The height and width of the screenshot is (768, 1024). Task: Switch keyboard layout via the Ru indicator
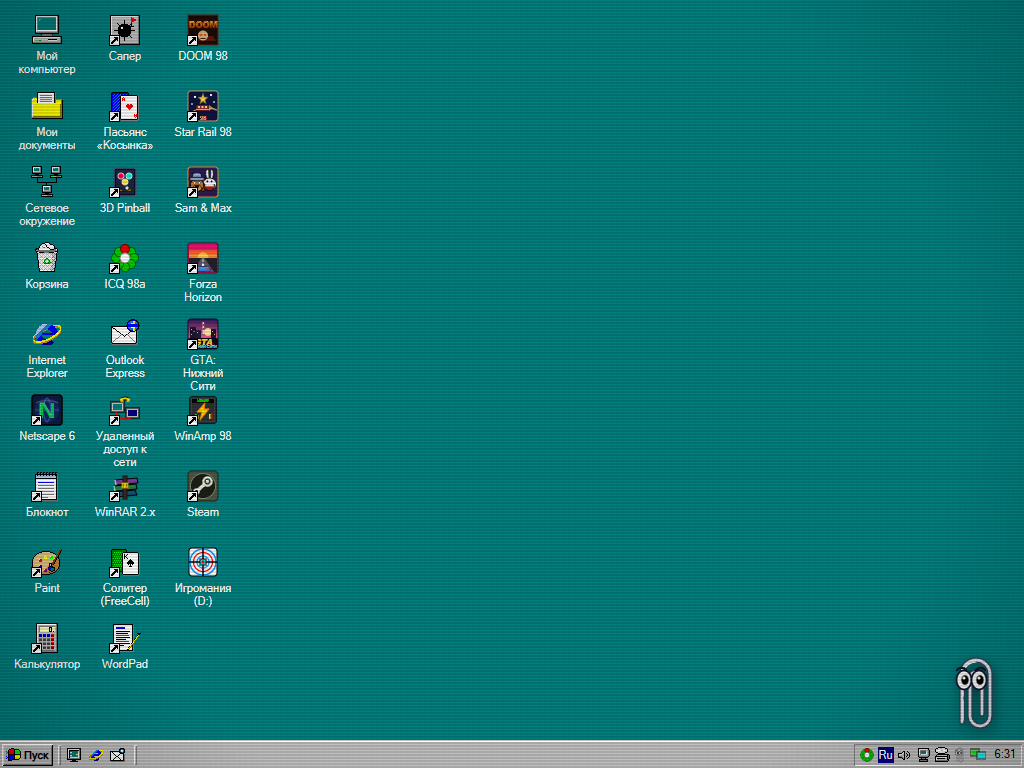point(886,755)
